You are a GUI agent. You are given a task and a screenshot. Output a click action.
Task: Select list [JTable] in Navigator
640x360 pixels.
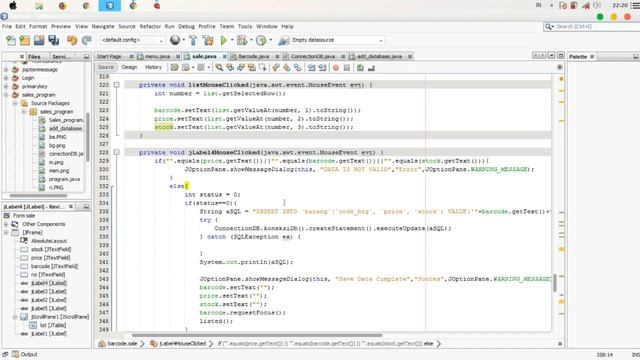pos(53,325)
